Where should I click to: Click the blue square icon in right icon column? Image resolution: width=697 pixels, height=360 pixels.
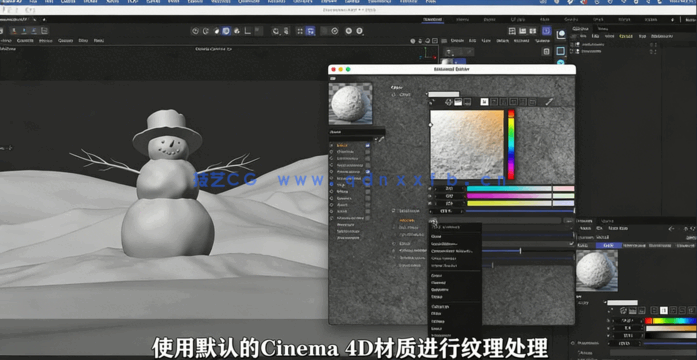561,51
